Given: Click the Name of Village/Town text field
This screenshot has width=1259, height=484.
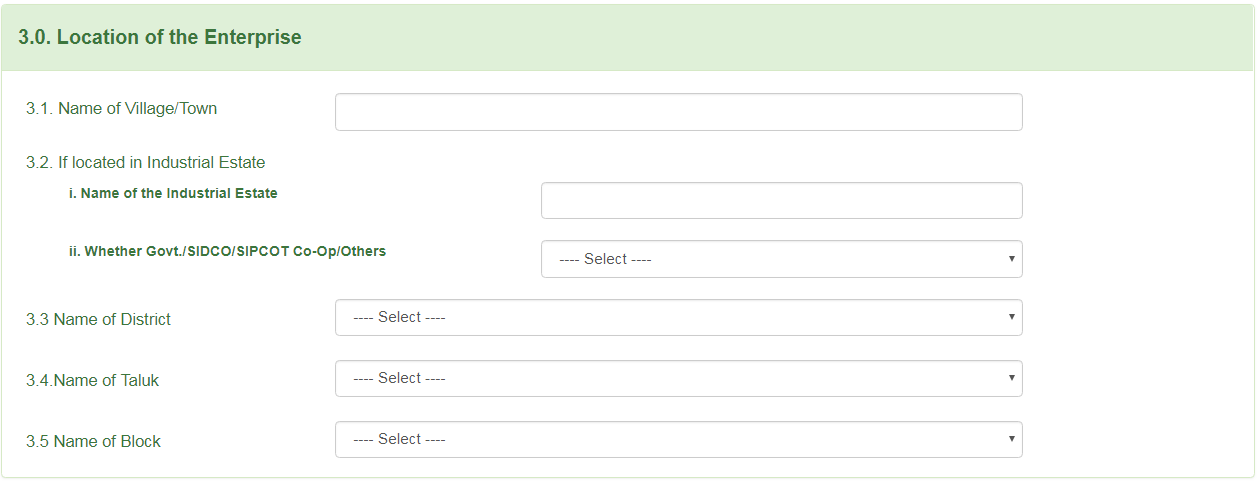Looking at the screenshot, I should pos(678,112).
